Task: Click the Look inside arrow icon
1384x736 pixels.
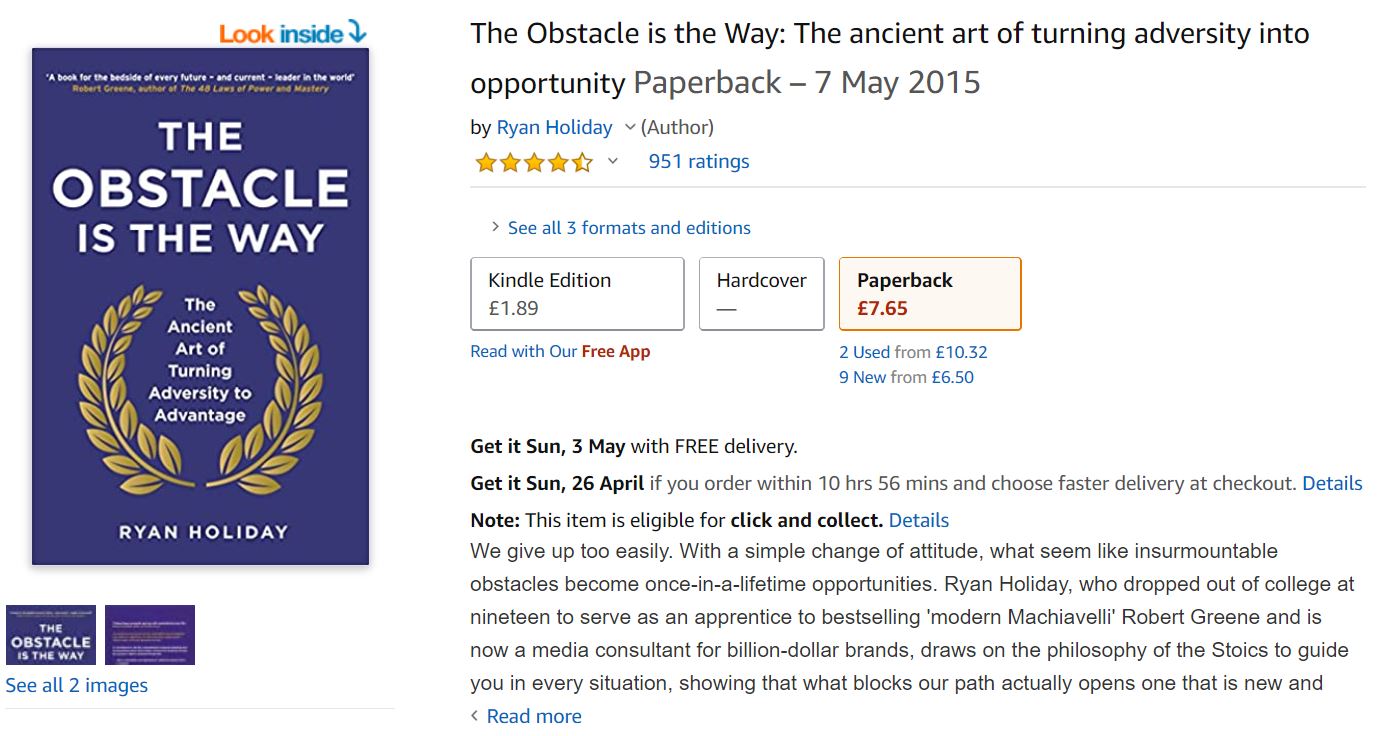Action: (359, 30)
